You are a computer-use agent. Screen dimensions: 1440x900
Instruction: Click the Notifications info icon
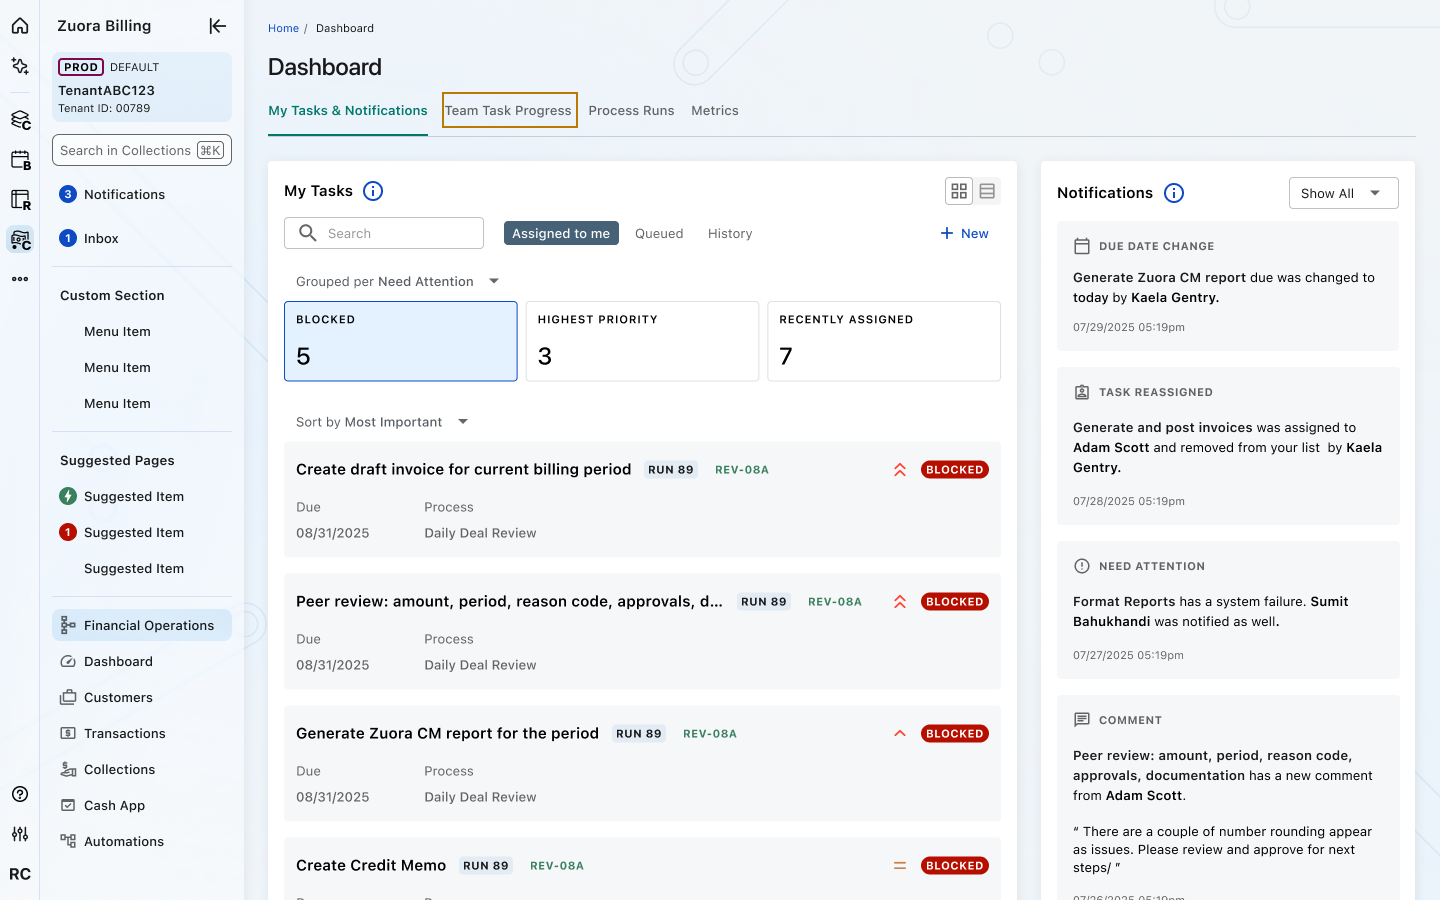point(1174,193)
